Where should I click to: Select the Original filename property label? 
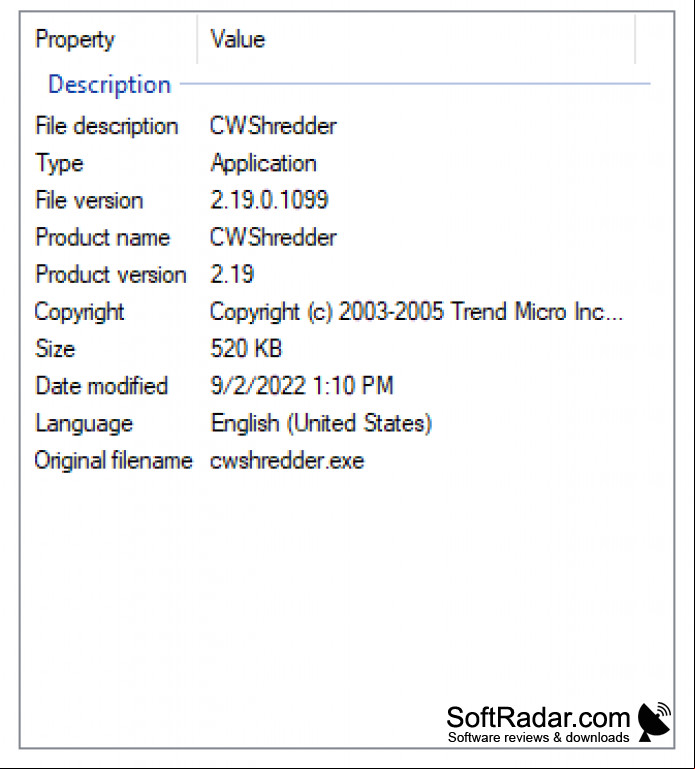tap(114, 461)
